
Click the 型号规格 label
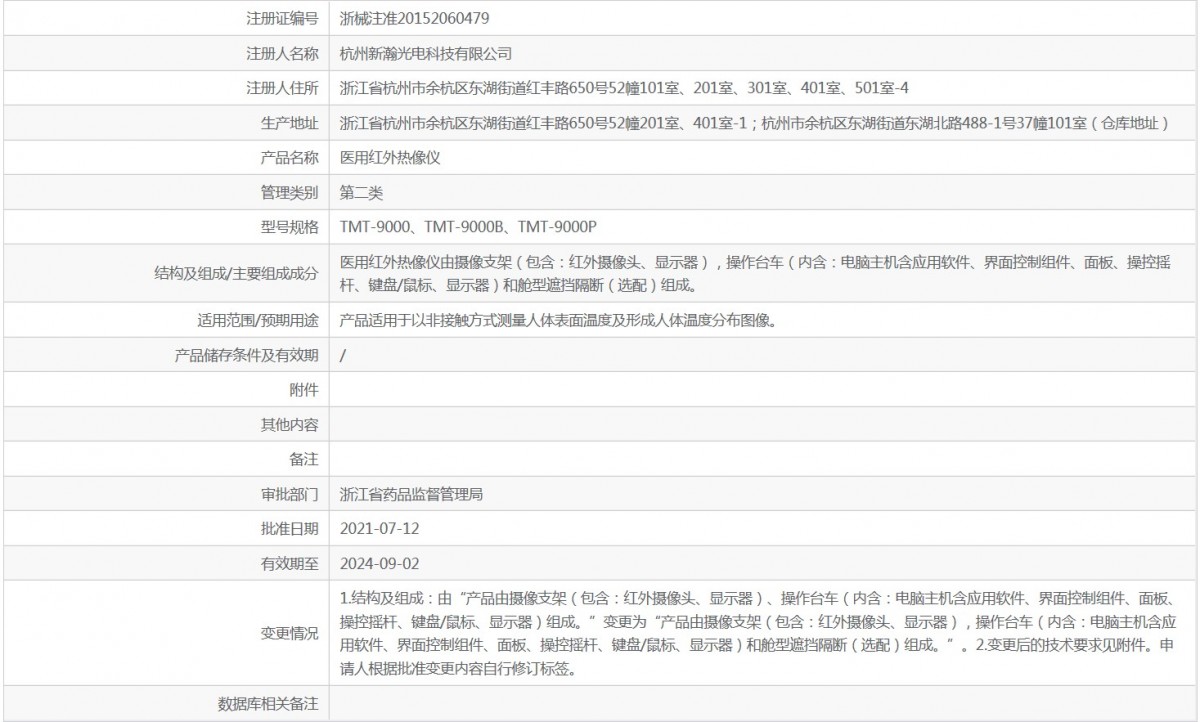289,228
